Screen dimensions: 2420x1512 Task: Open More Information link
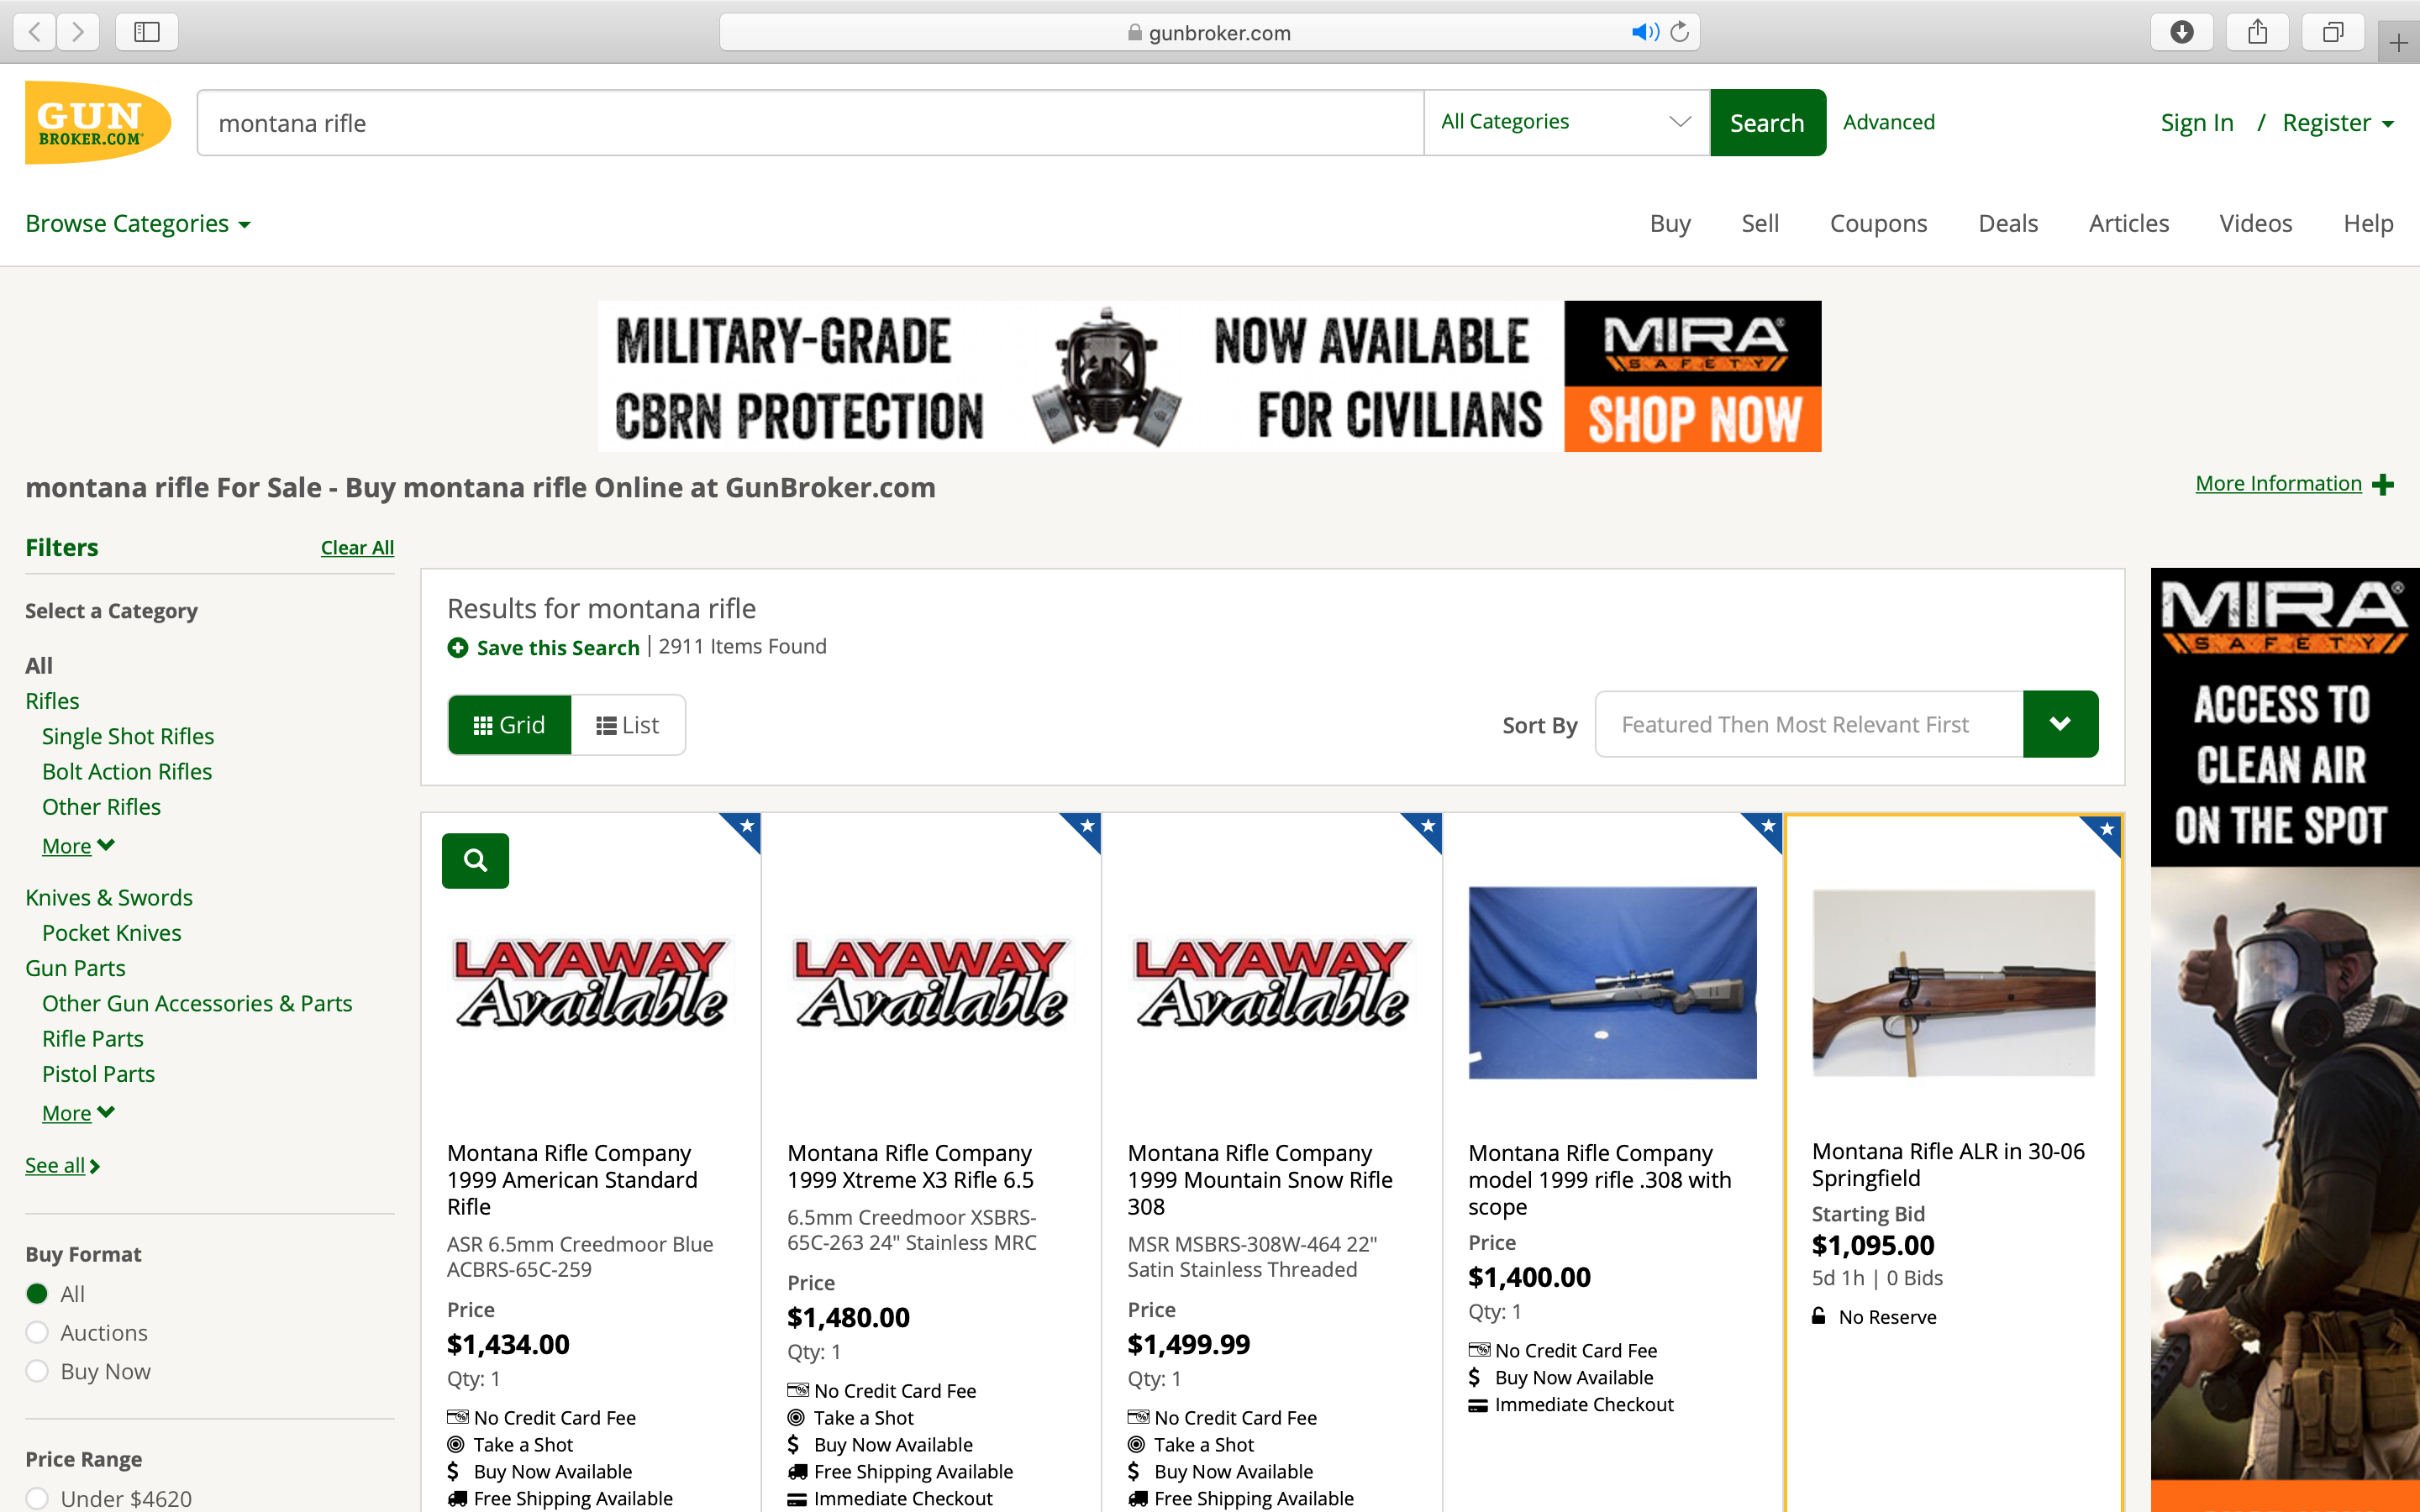(2278, 484)
